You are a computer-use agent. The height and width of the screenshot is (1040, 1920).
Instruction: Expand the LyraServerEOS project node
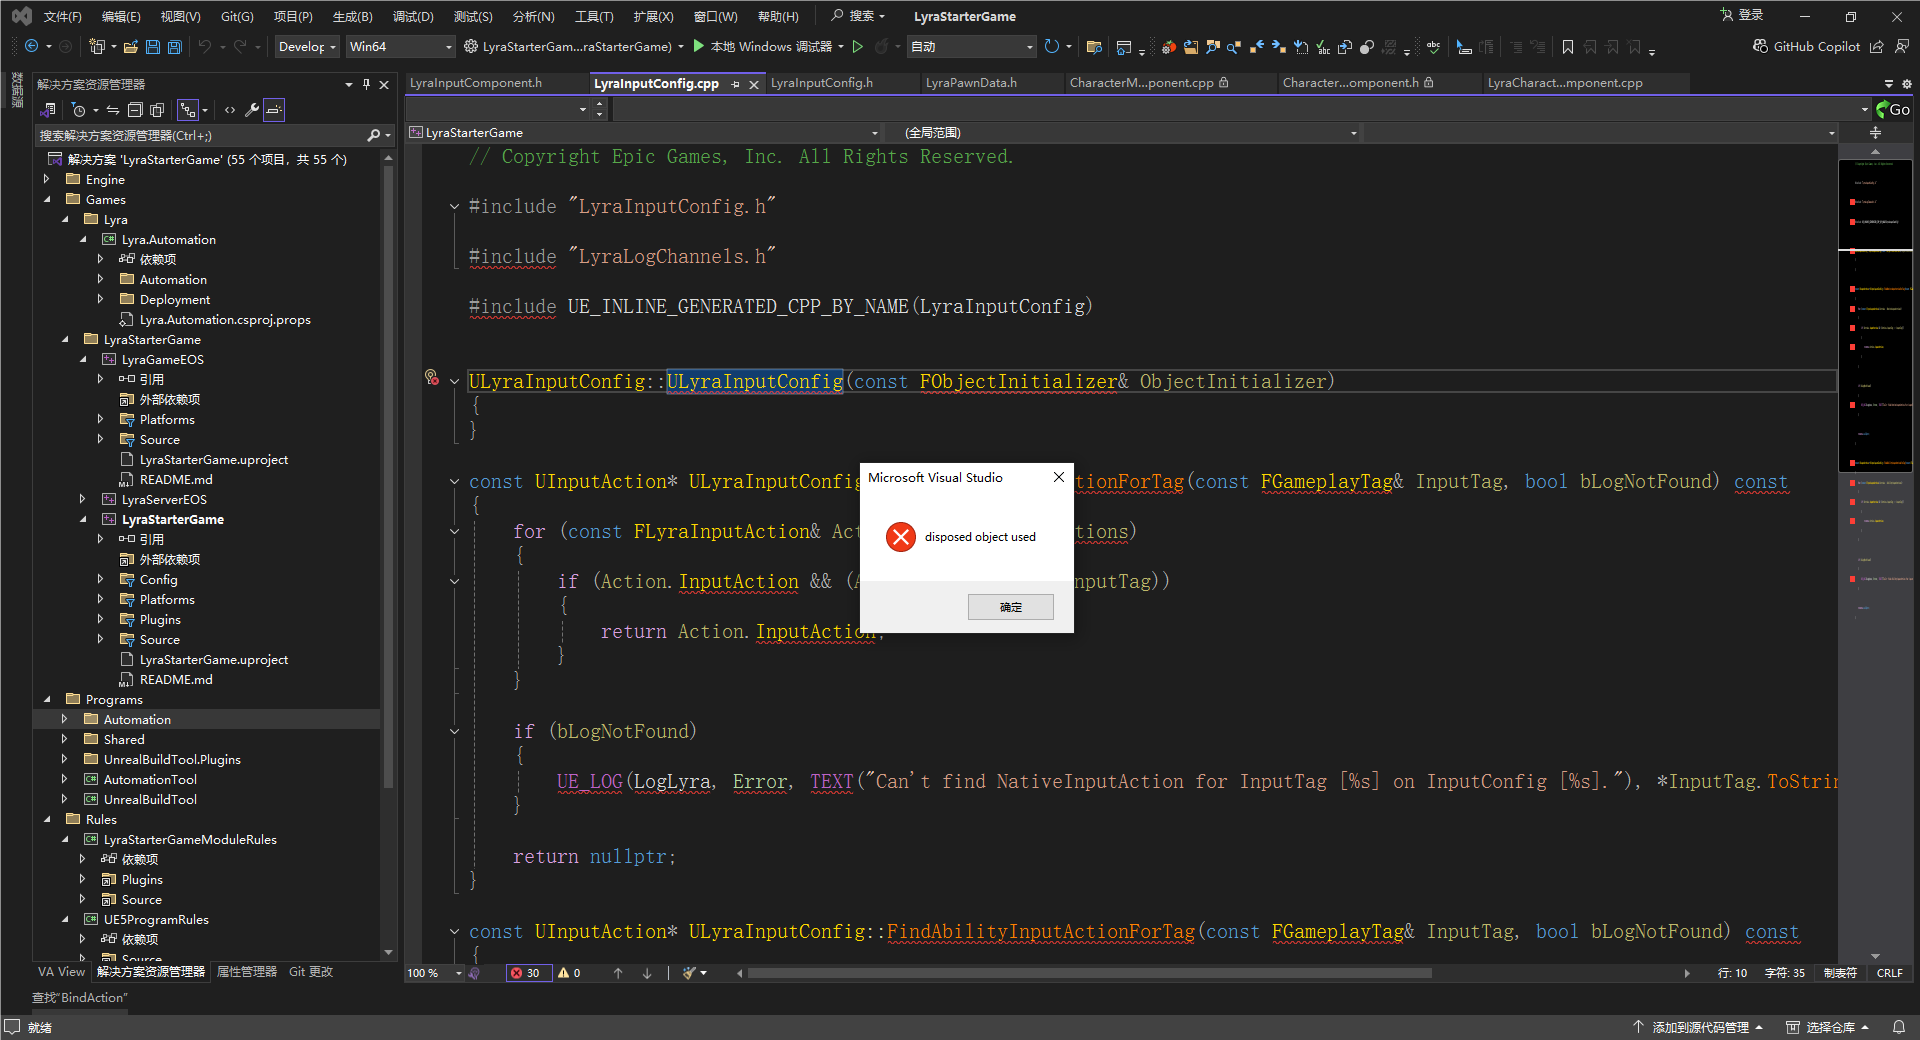coord(83,499)
